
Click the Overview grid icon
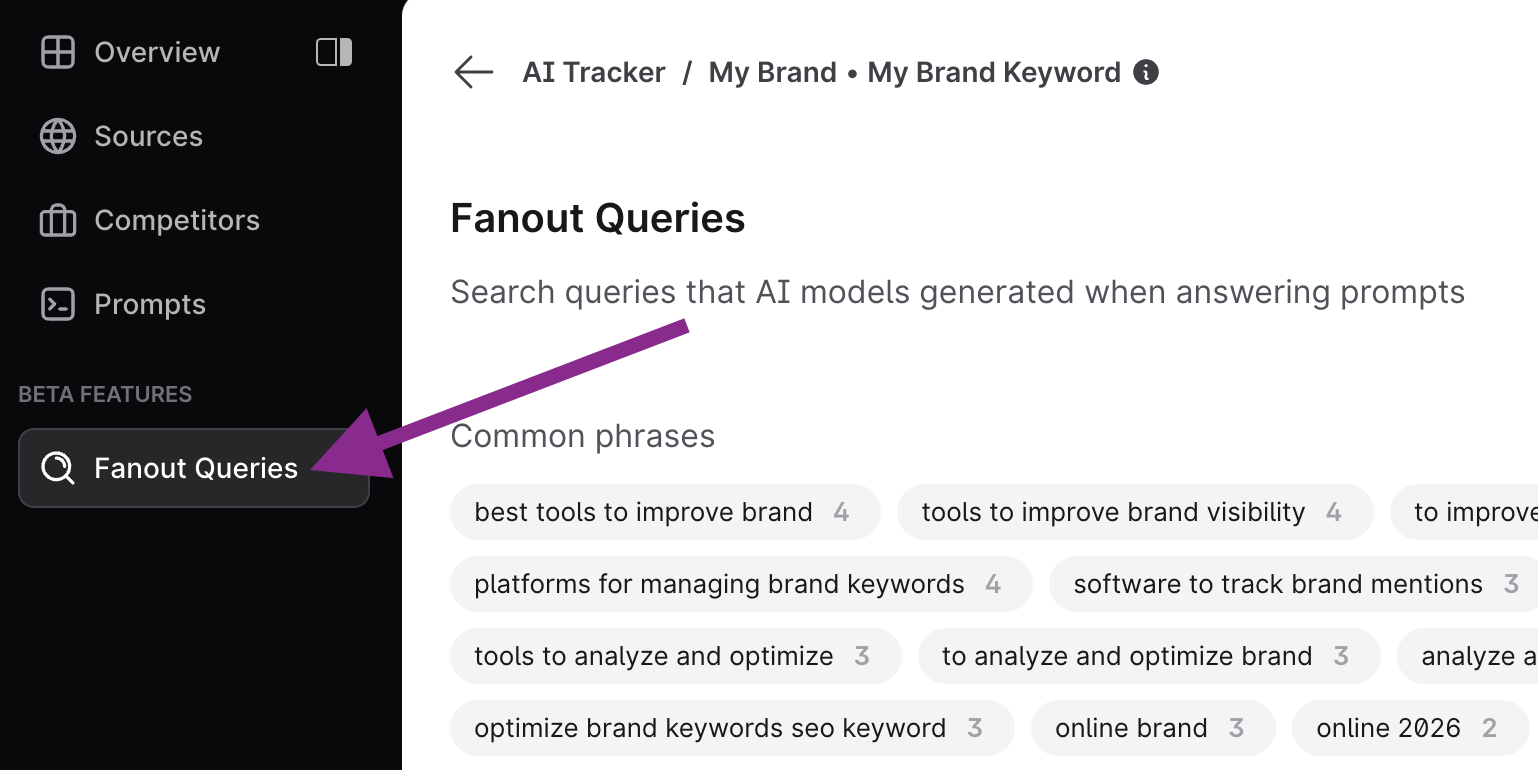pos(57,53)
